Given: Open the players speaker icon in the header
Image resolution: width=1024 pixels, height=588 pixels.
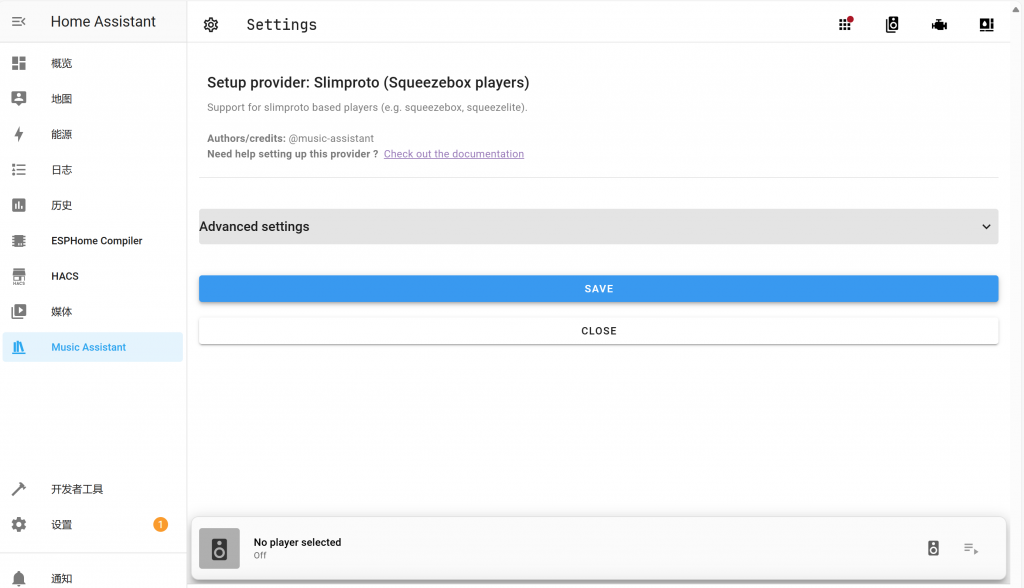Looking at the screenshot, I should (892, 25).
